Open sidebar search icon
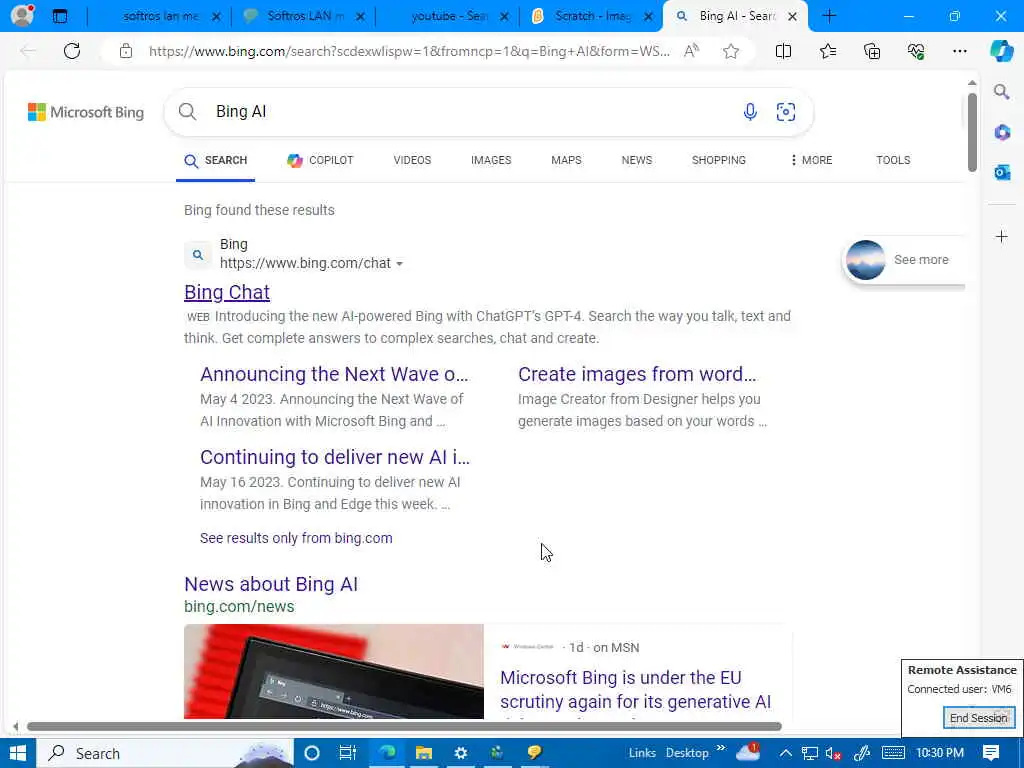Screen dimensions: 1024x768 pyautogui.click(x=1002, y=92)
